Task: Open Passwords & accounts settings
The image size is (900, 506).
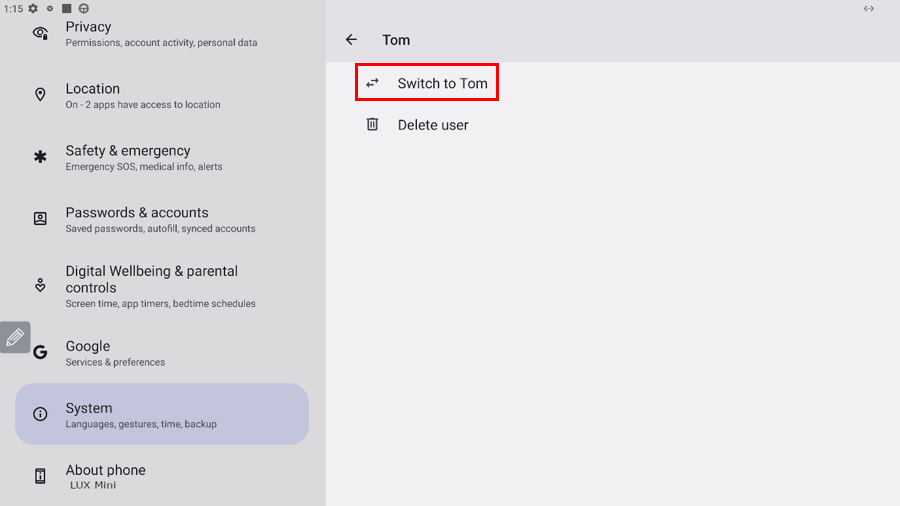Action: 160,220
